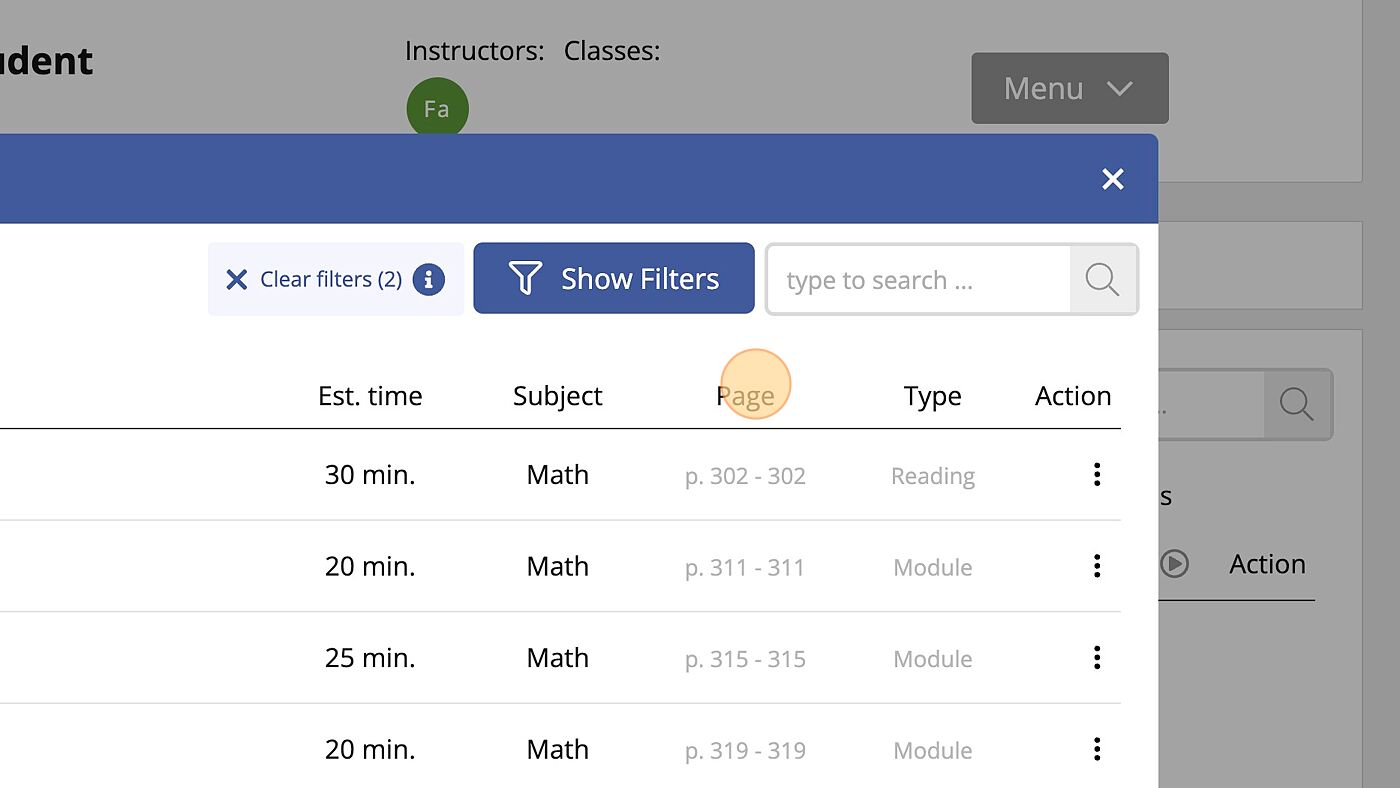Click the Fa instructor avatar
This screenshot has width=1400, height=788.
click(437, 108)
